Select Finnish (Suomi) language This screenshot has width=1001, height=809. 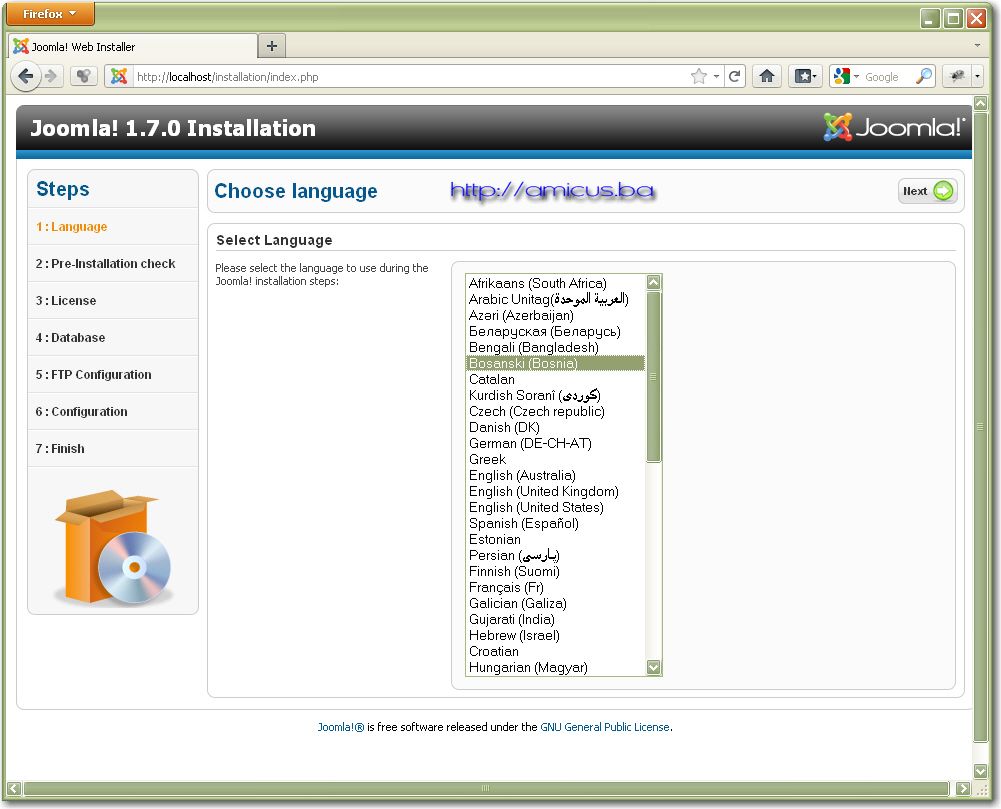pyautogui.click(x=555, y=571)
